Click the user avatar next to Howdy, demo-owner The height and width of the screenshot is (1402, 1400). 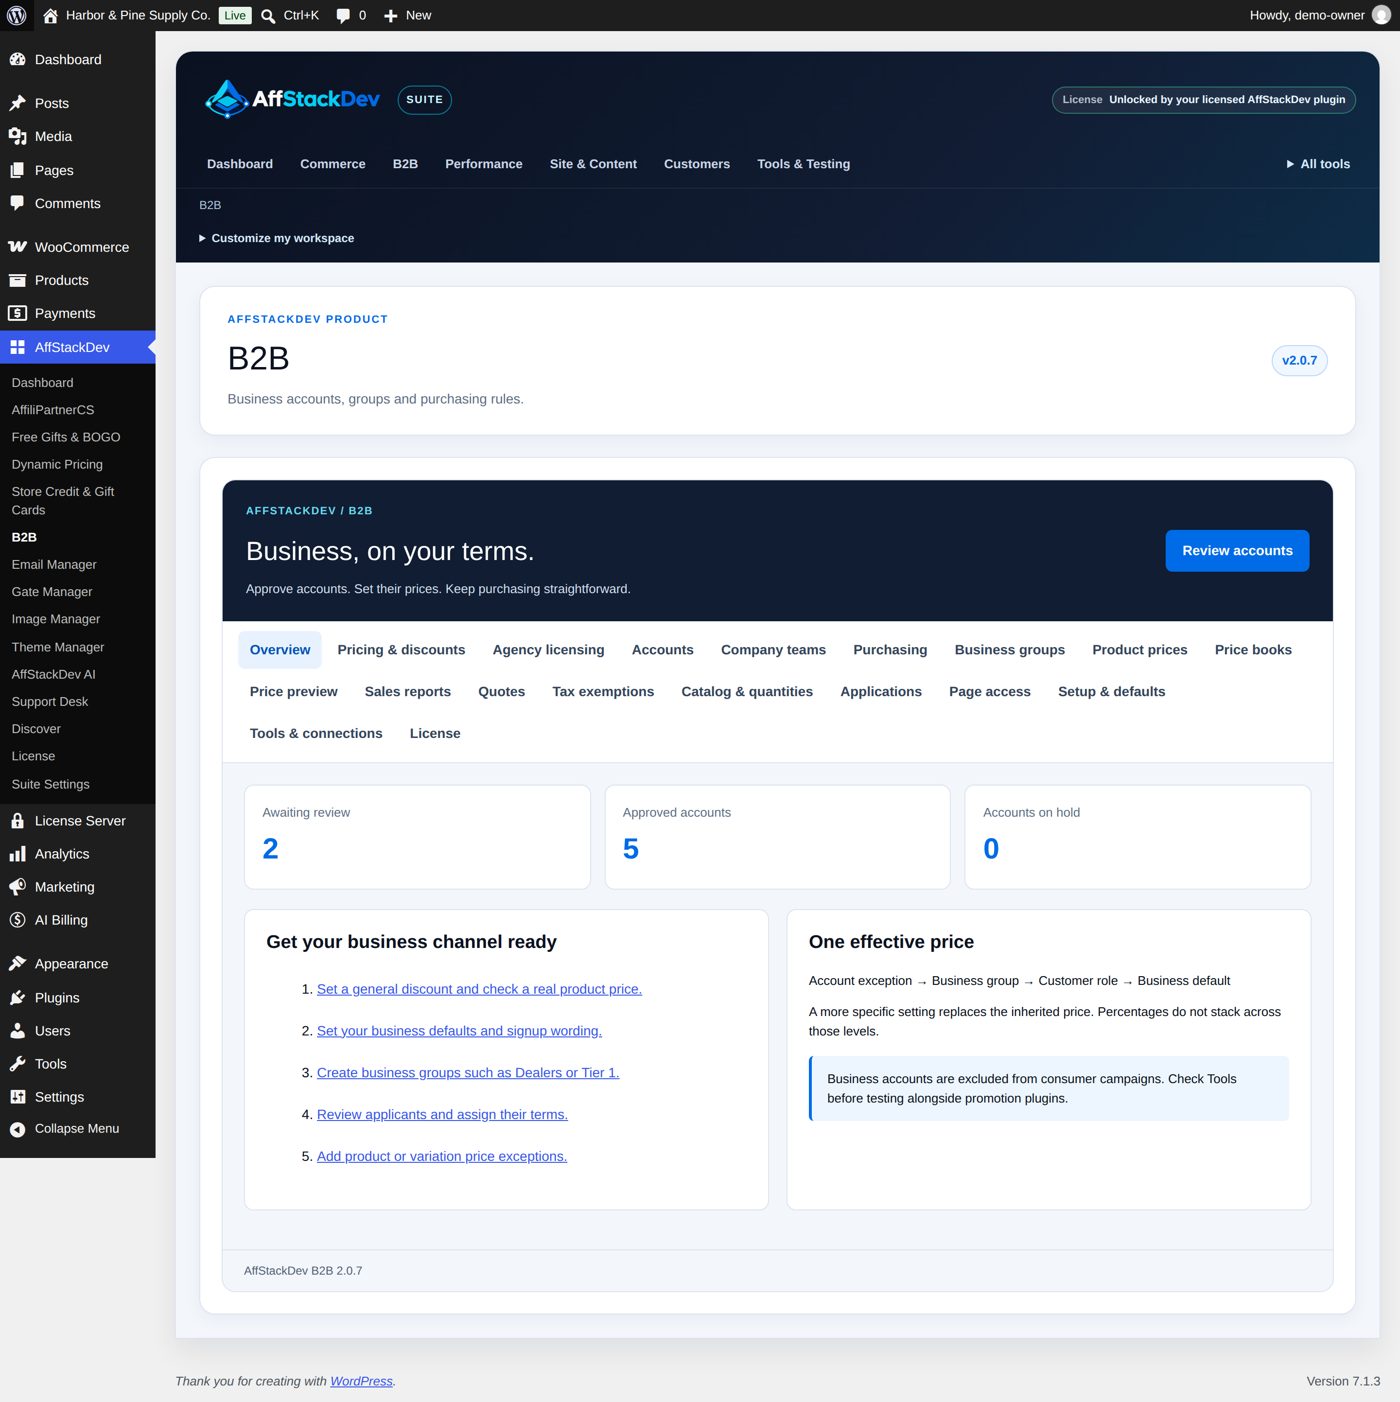click(1381, 15)
